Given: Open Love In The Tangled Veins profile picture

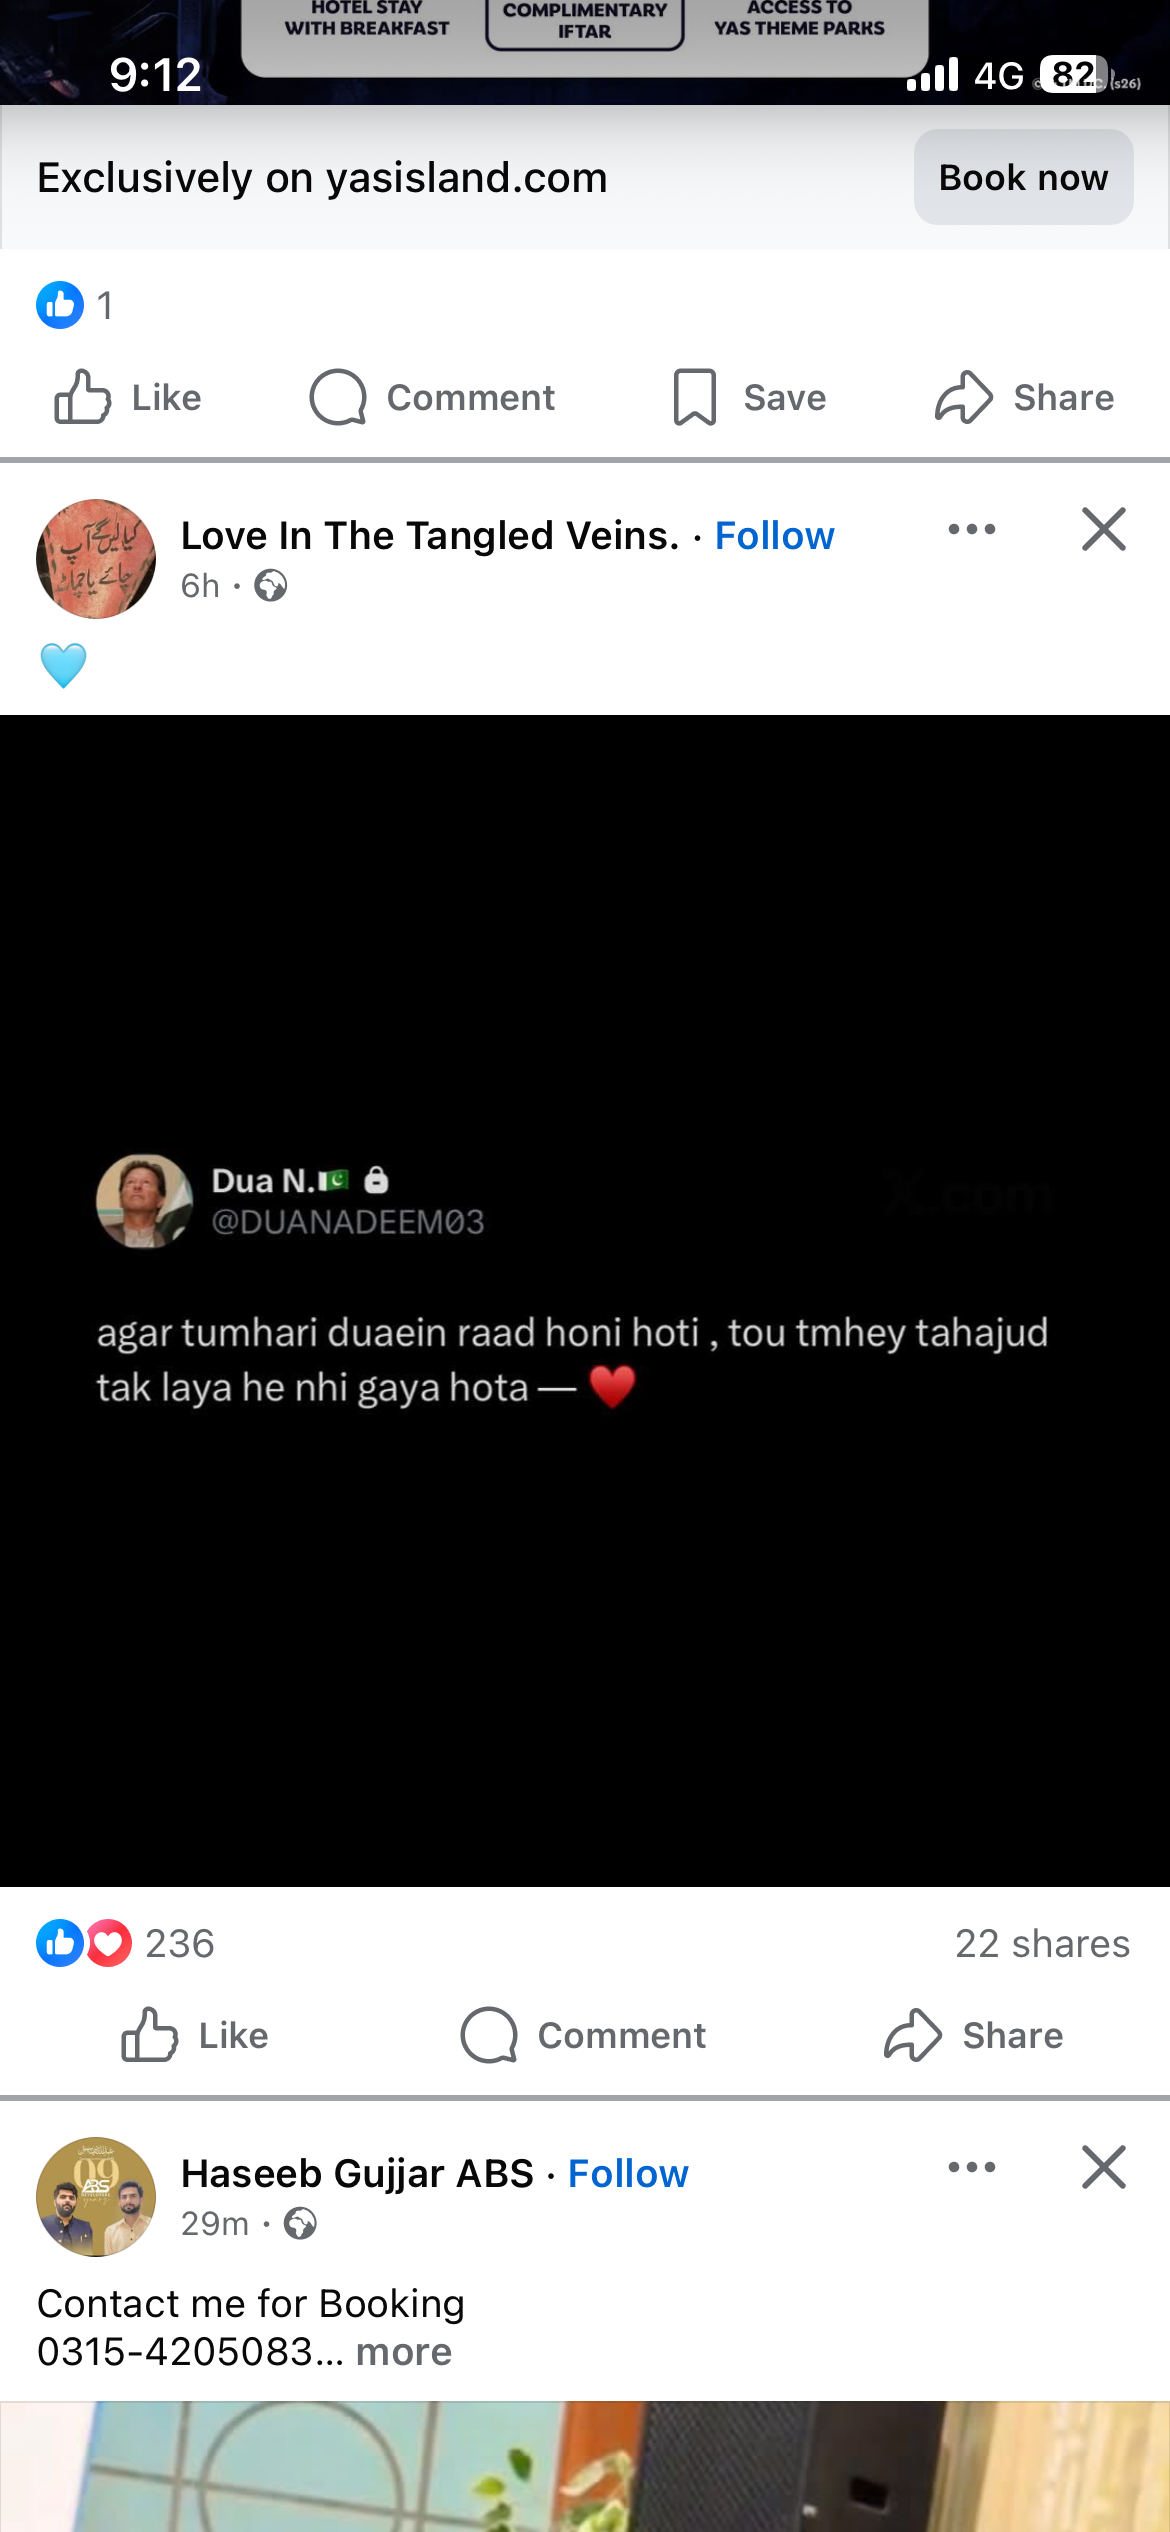Looking at the screenshot, I should pyautogui.click(x=96, y=559).
